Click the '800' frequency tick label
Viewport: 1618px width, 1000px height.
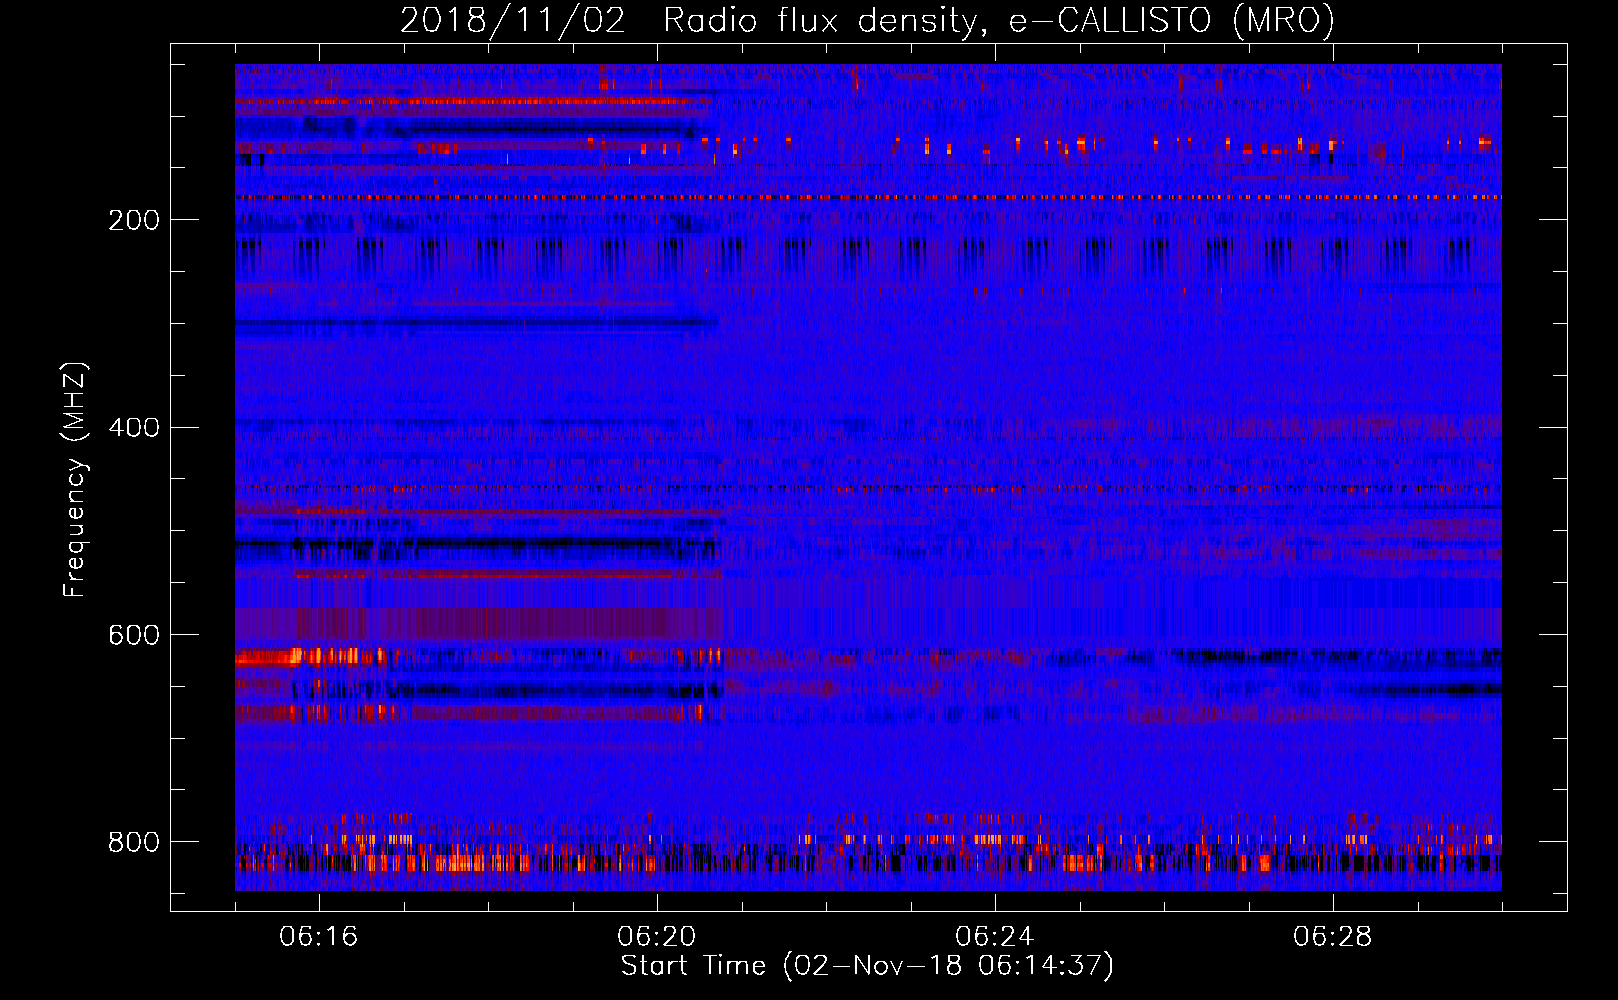(134, 842)
